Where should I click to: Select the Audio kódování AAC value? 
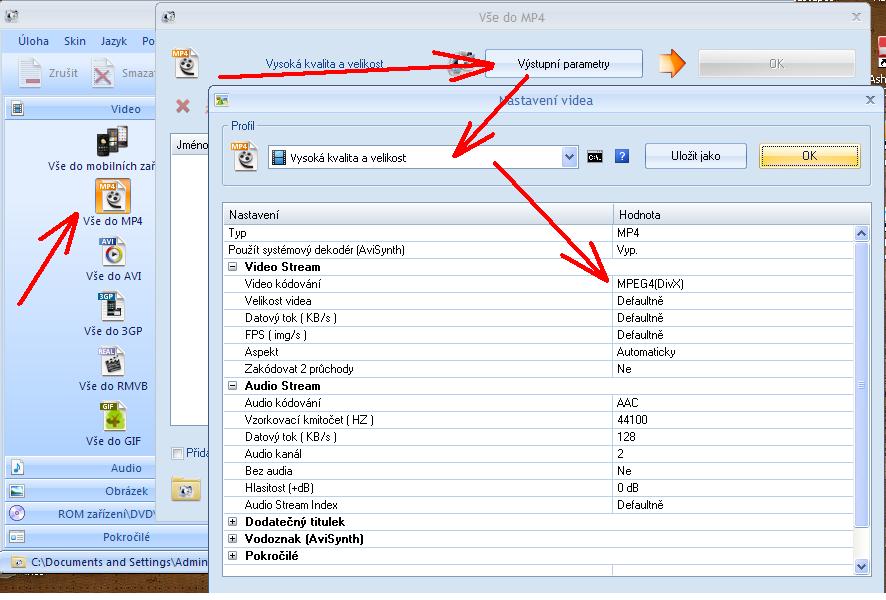(x=627, y=403)
